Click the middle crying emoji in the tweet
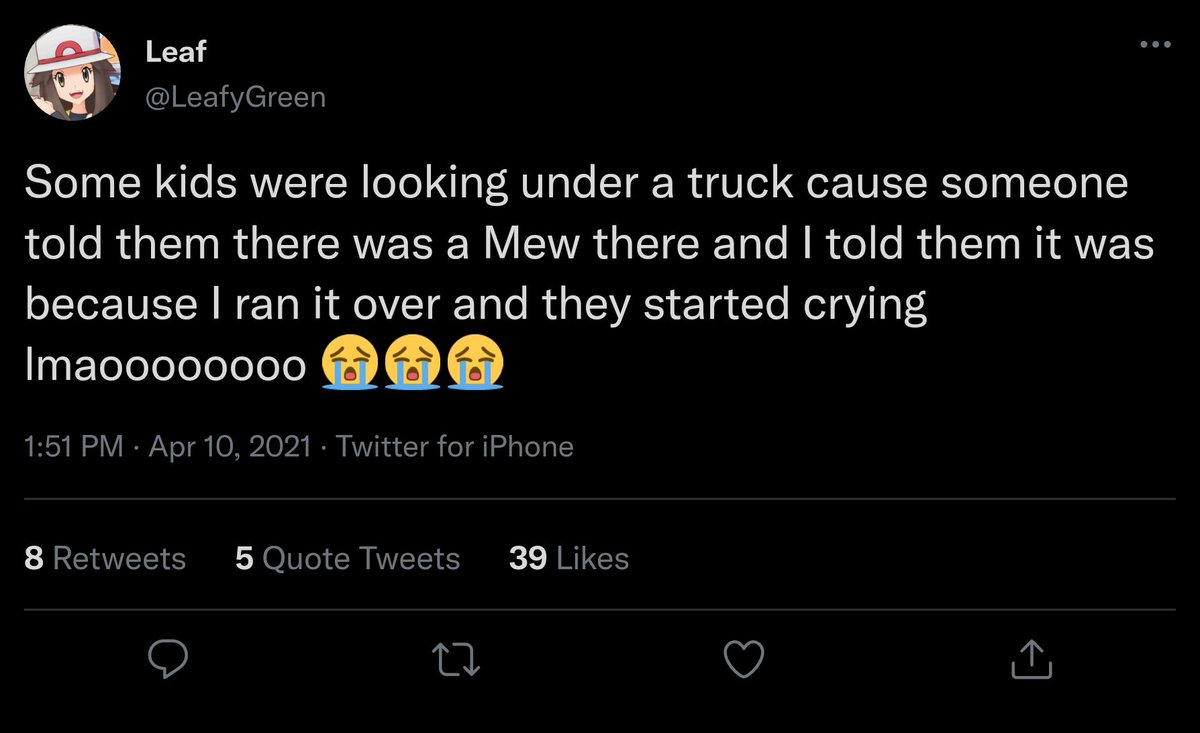 [411, 363]
